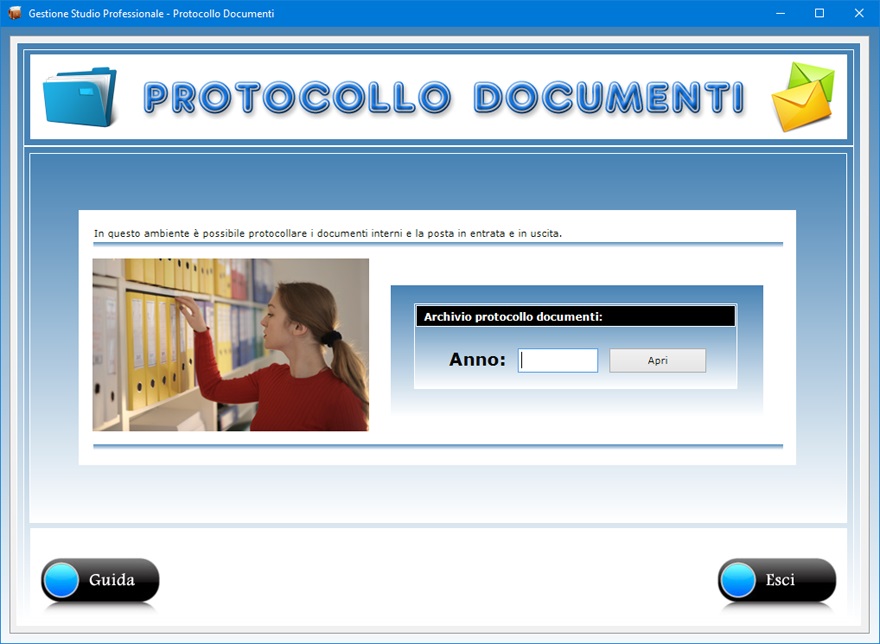Focus the Anno year input field
880x644 pixels.
tap(558, 360)
